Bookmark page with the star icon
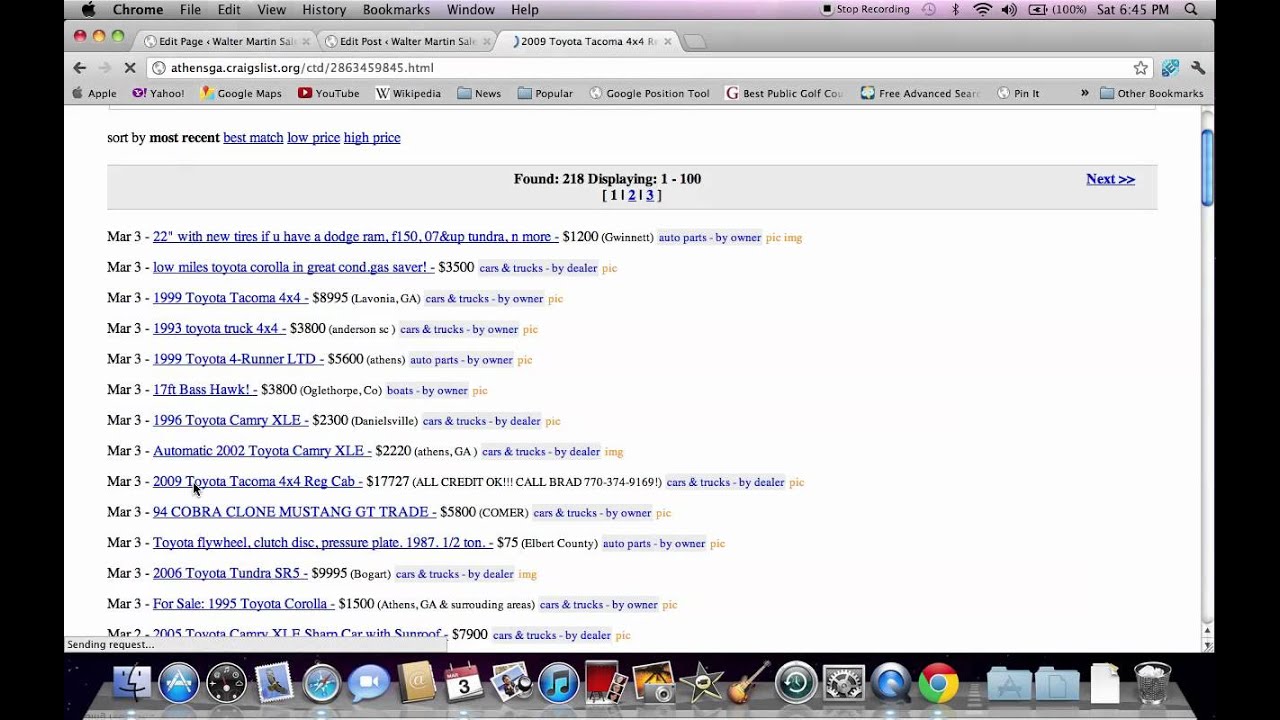Viewport: 1280px width, 720px height. 1141,68
